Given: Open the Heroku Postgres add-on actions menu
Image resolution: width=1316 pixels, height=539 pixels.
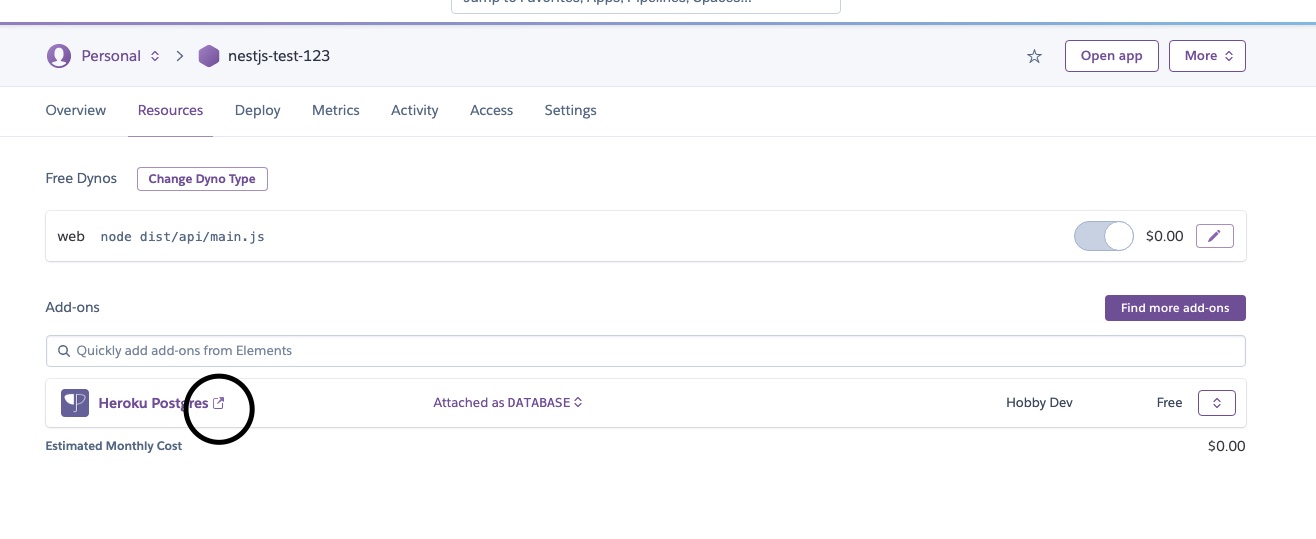Looking at the screenshot, I should click(x=1217, y=403).
